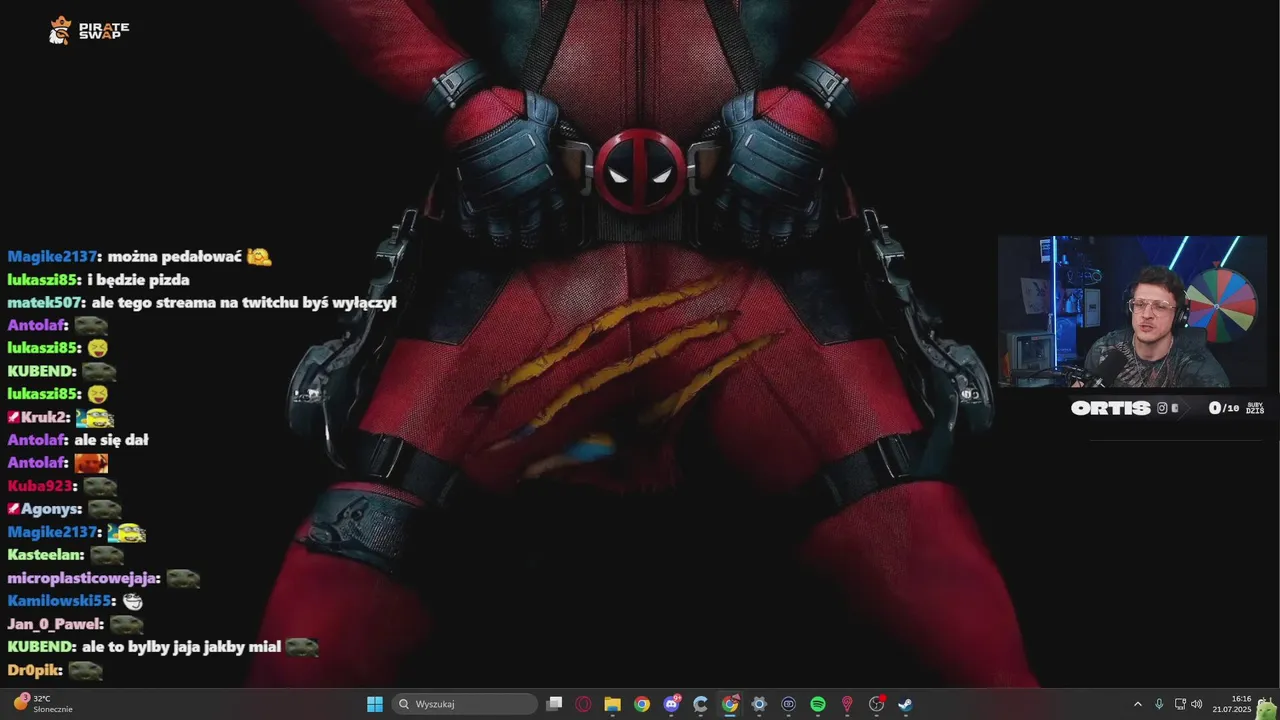The height and width of the screenshot is (720, 1280).
Task: Open the grey C-shaped taskbar app
Action: pyautogui.click(x=701, y=704)
